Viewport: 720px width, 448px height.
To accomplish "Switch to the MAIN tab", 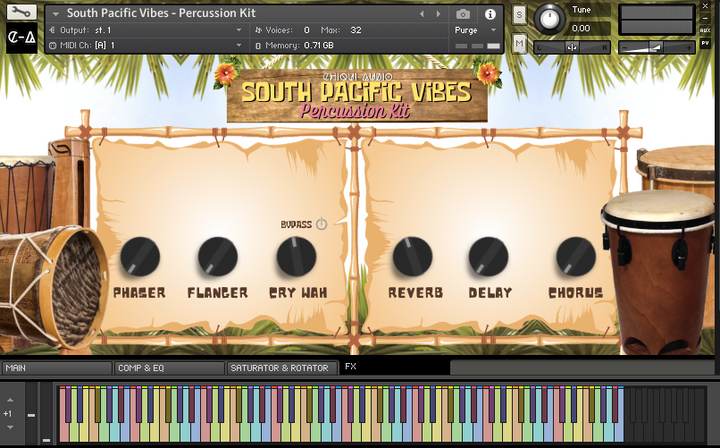I will [57, 368].
